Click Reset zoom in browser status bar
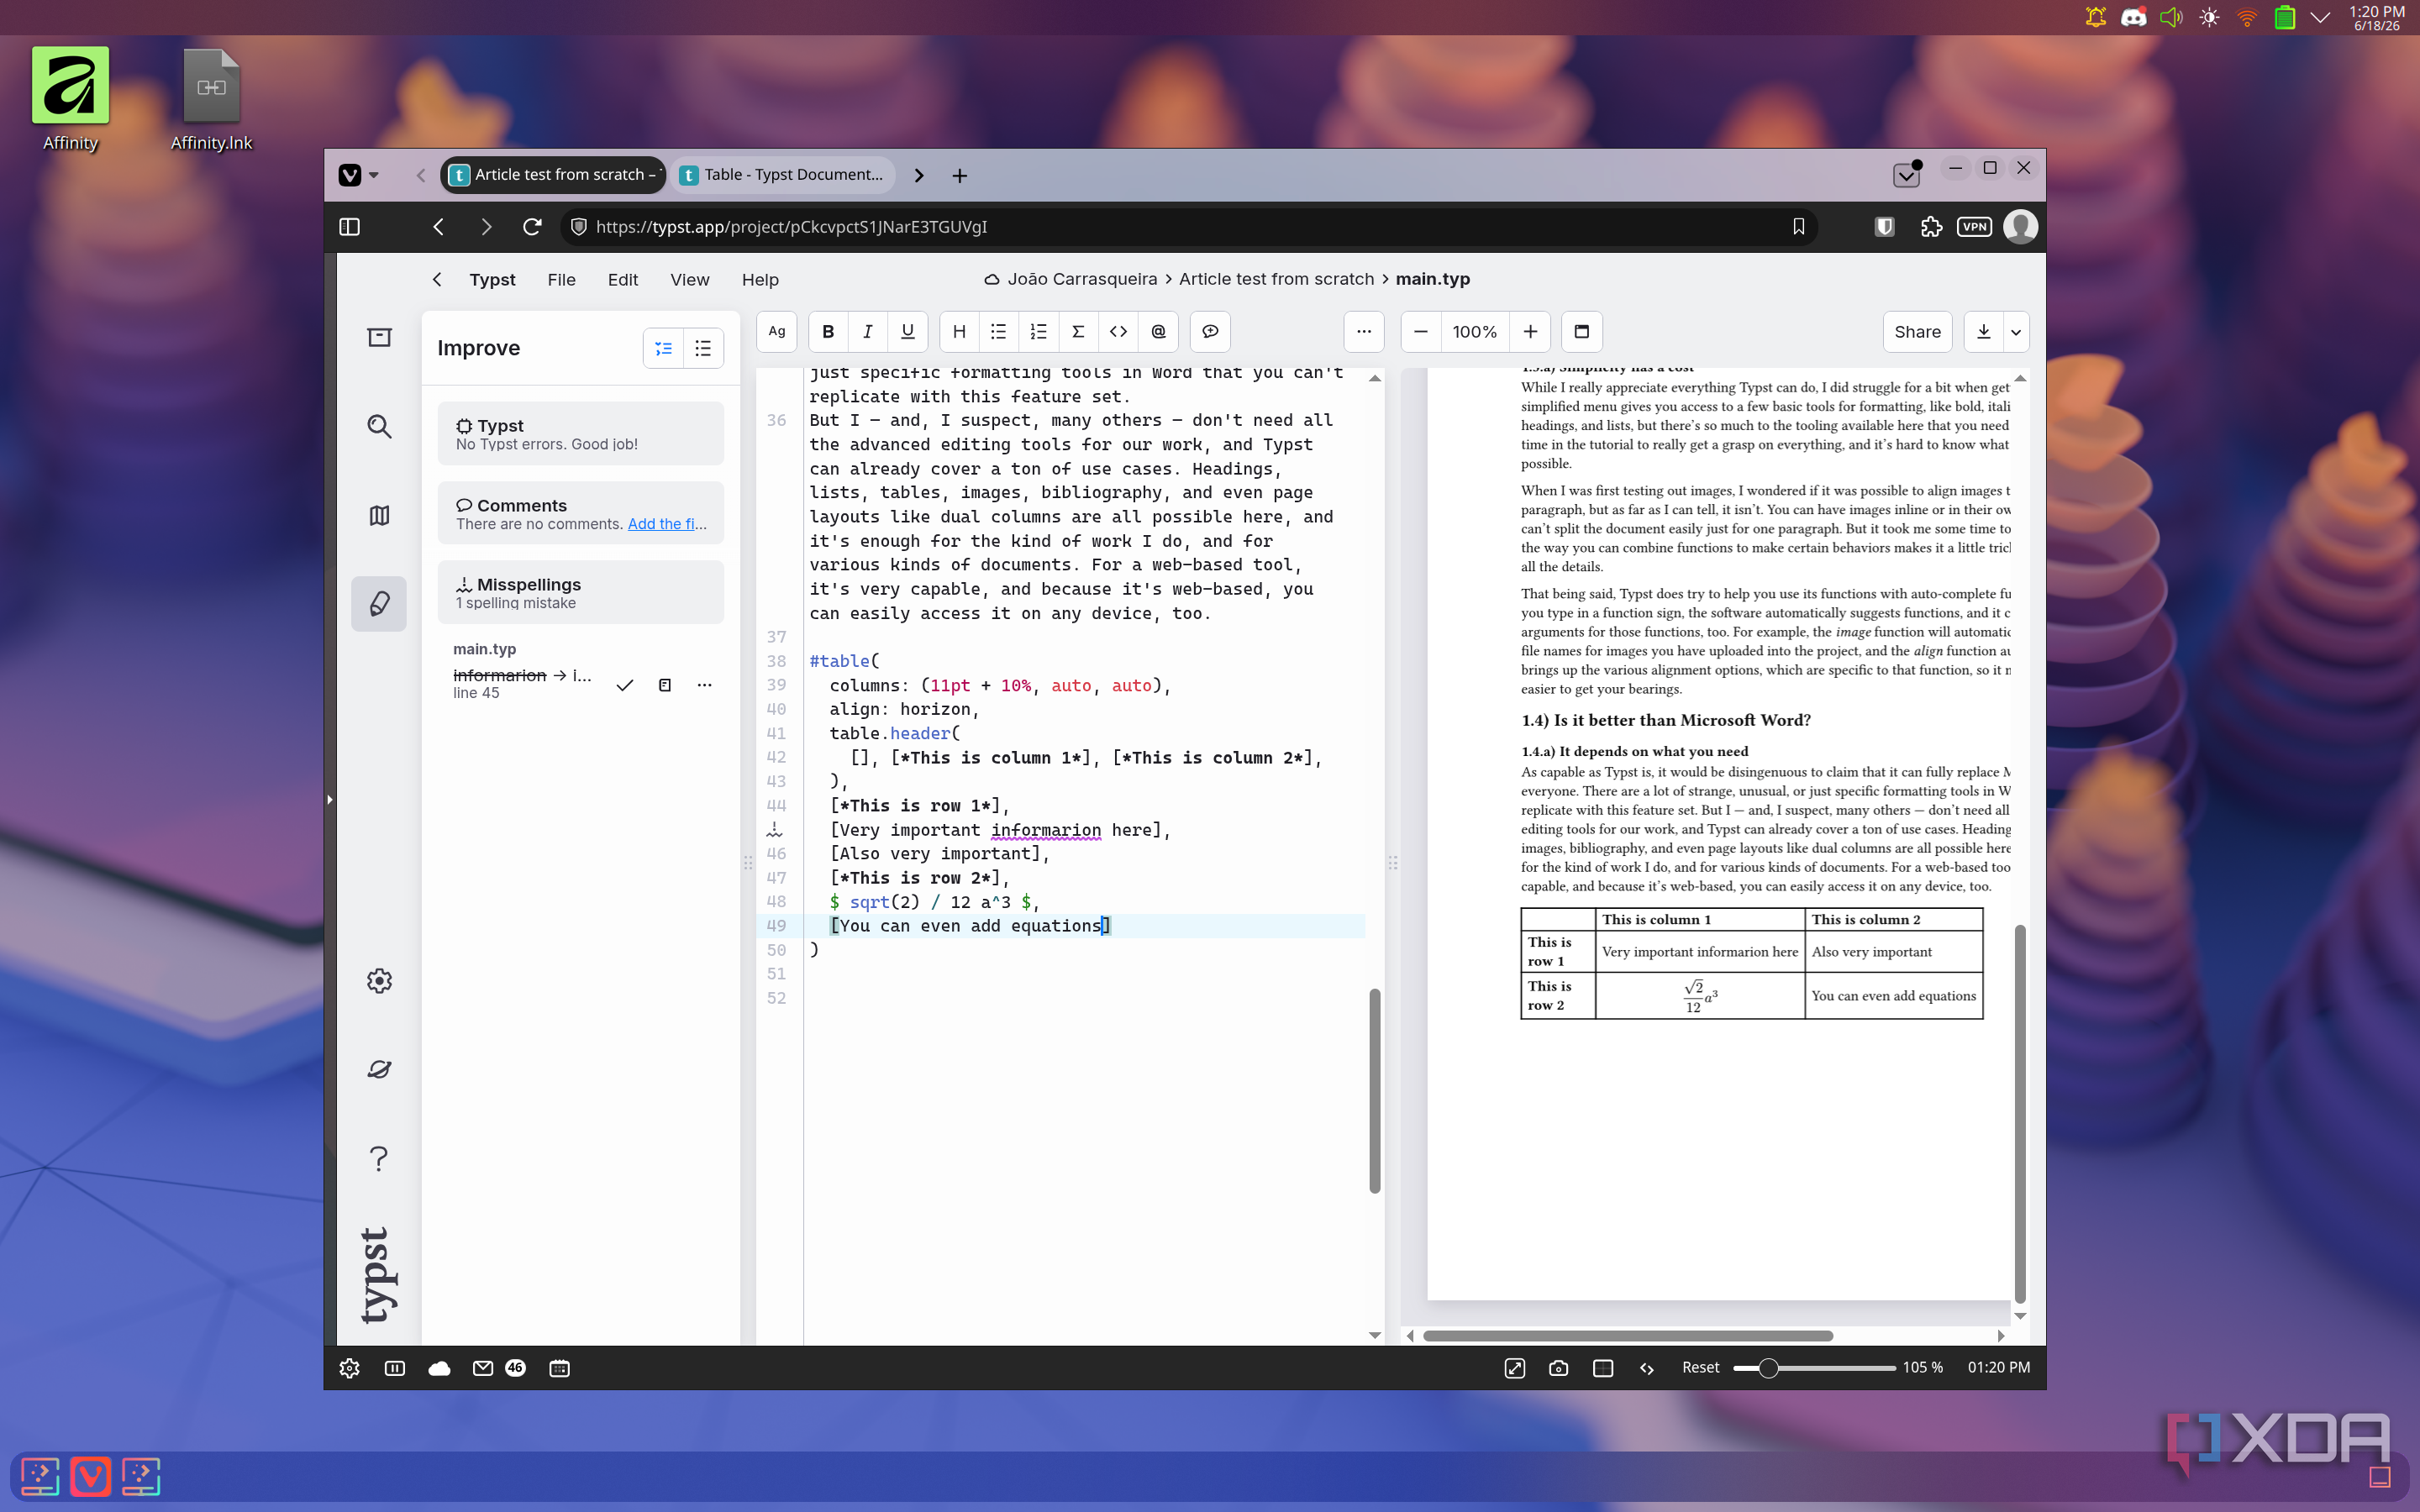 (1700, 1367)
